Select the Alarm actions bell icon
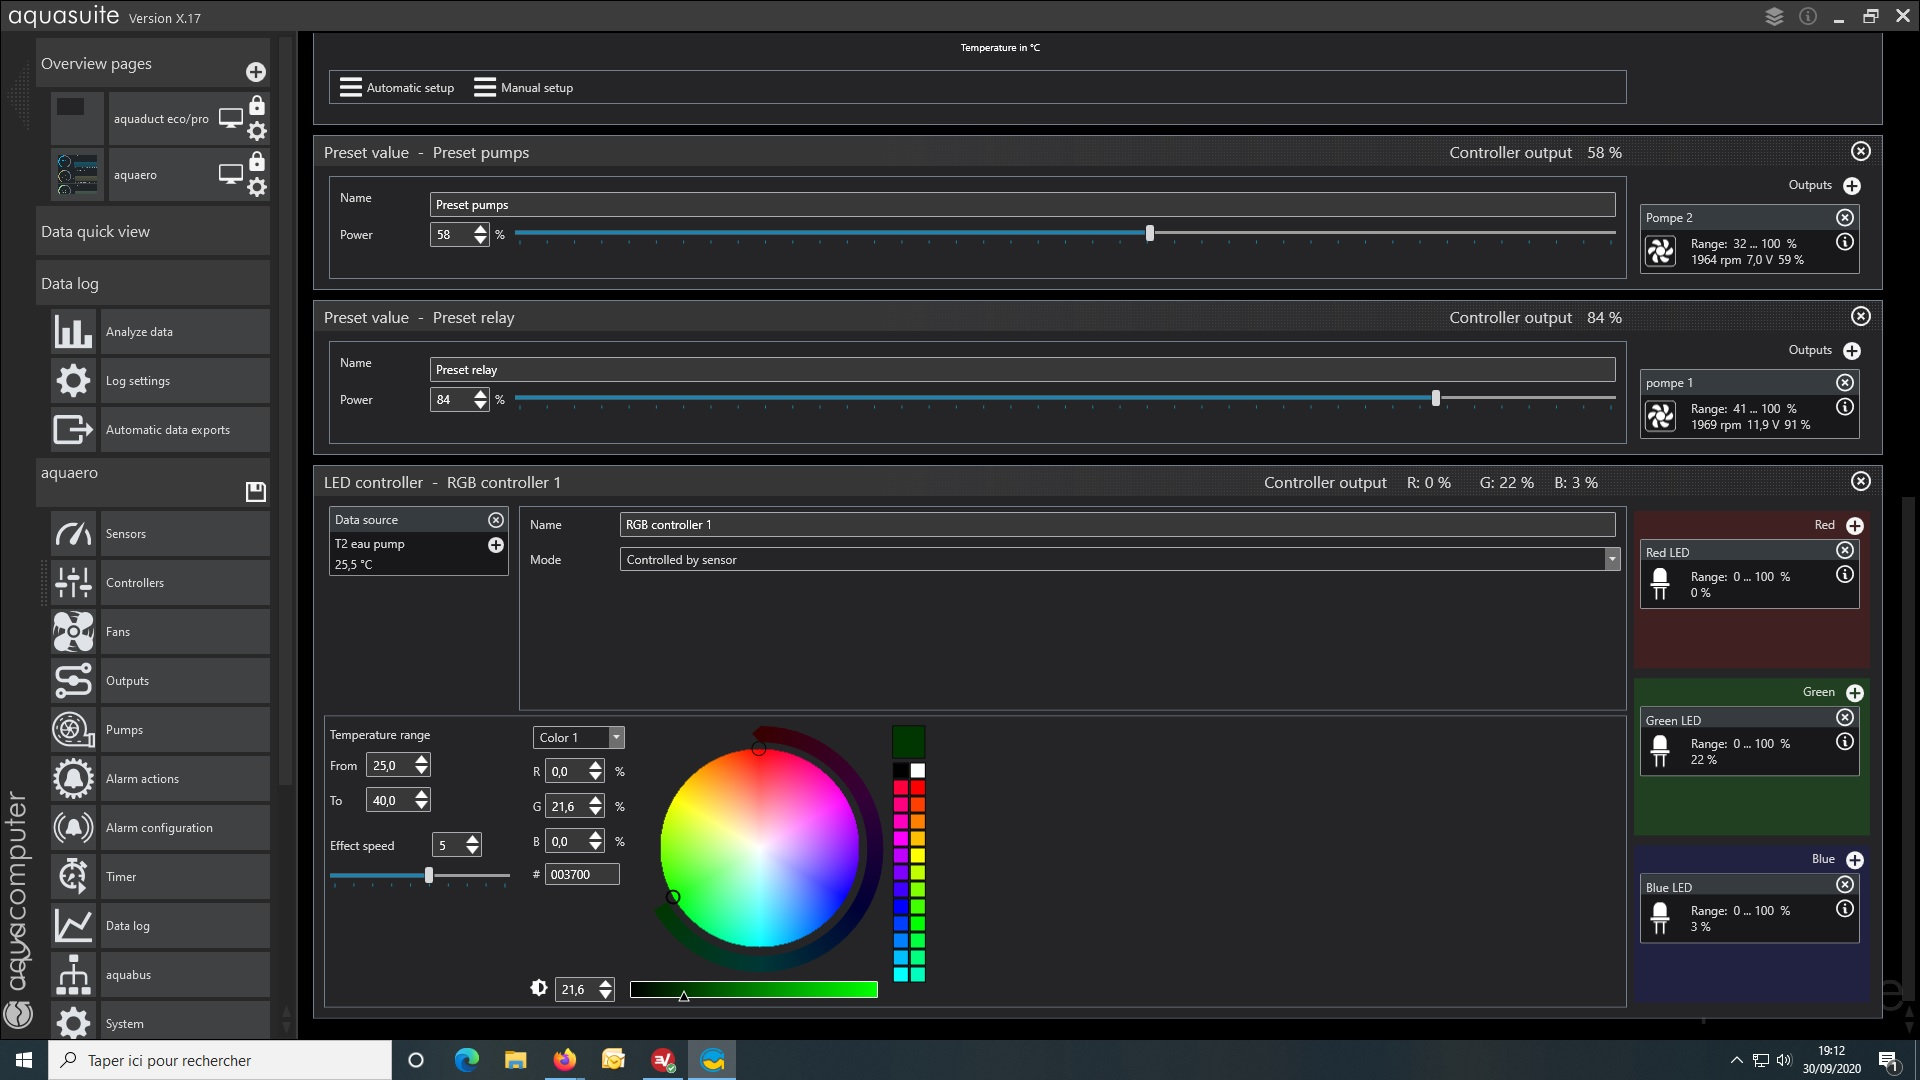Viewport: 1920px width, 1080px height. (73, 779)
